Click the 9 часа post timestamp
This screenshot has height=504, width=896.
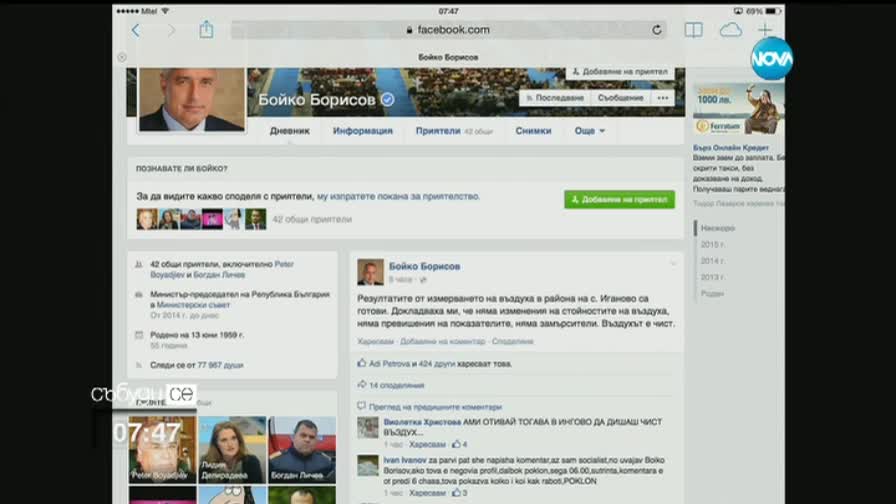tap(400, 280)
